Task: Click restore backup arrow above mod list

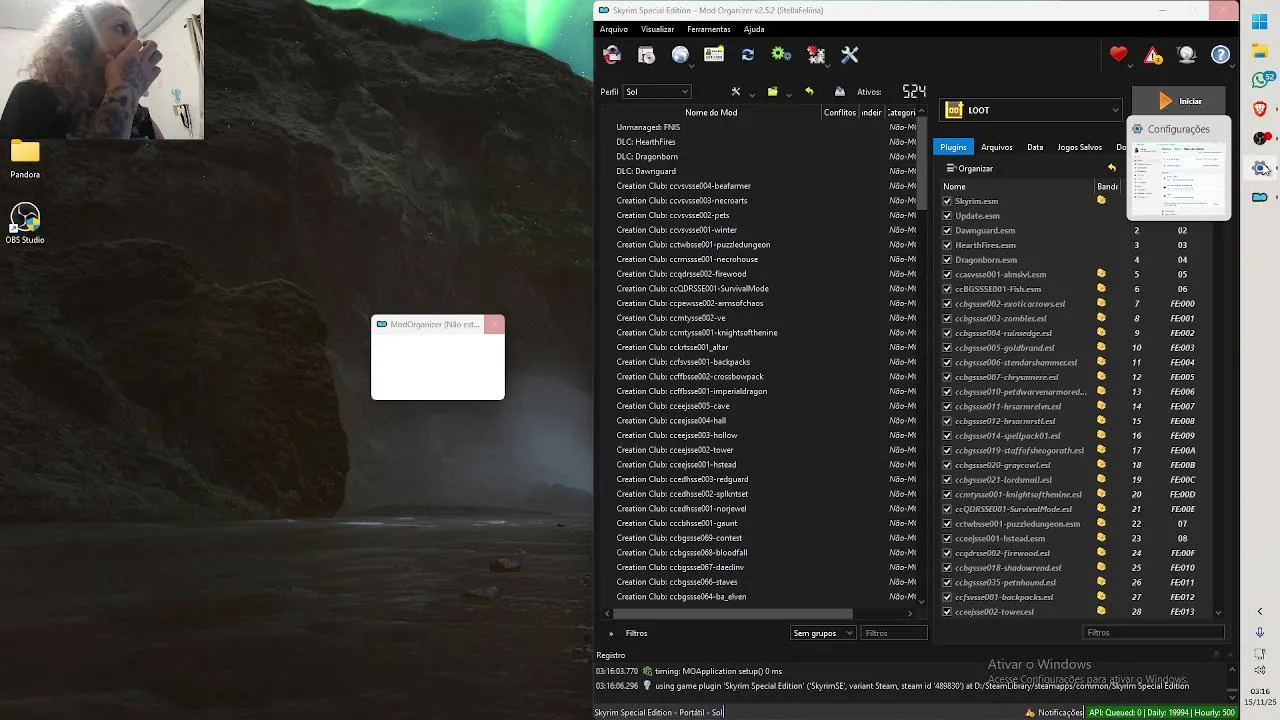Action: 809,91
